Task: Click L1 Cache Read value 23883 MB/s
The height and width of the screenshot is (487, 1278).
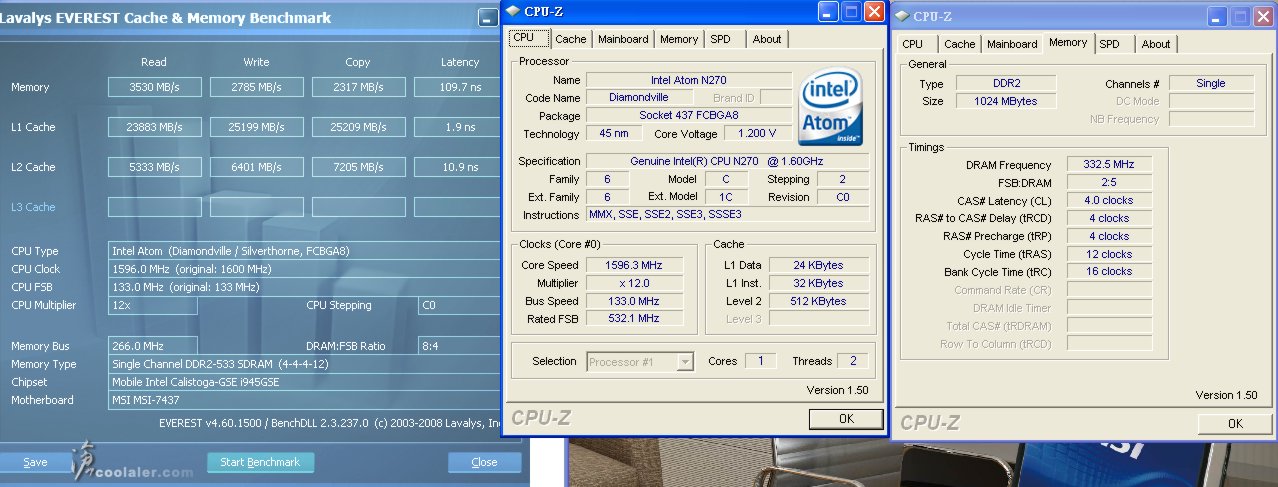Action: click(154, 127)
